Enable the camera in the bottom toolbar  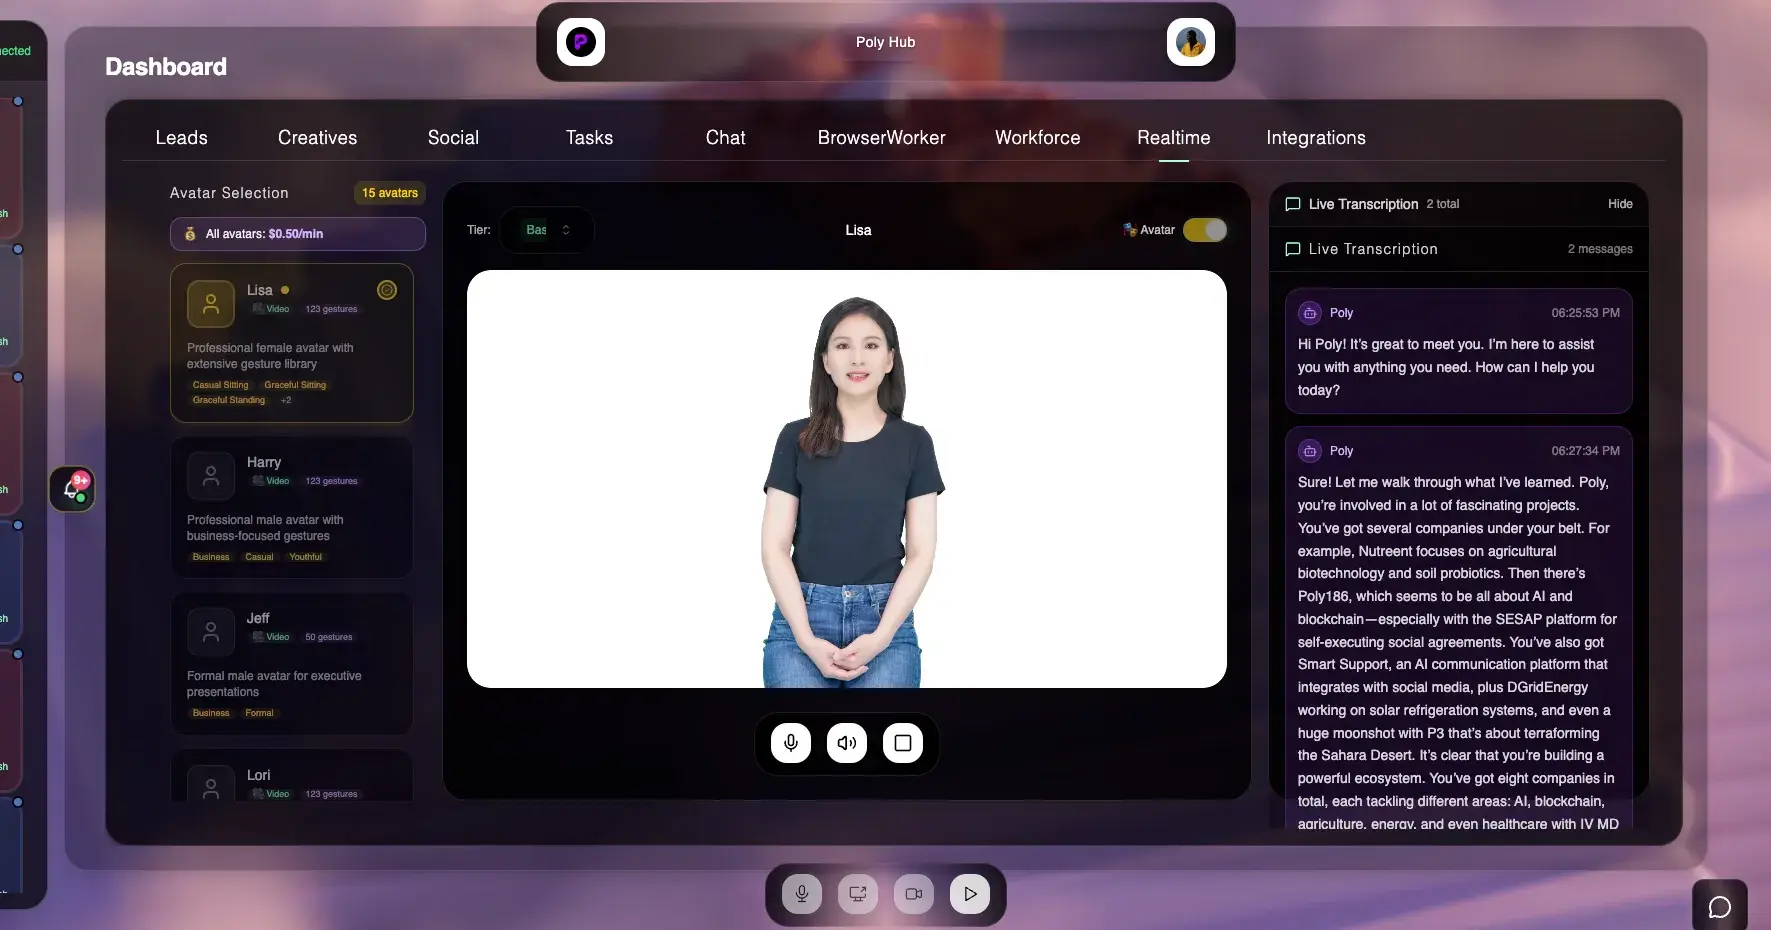point(913,894)
